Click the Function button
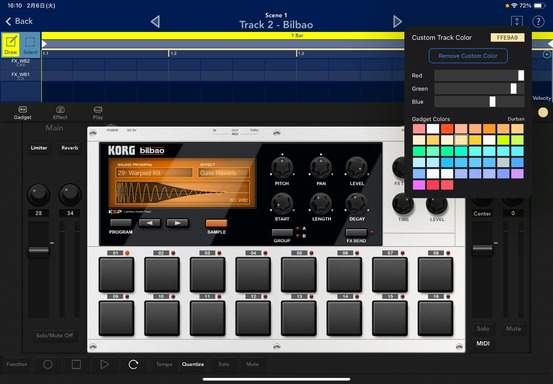 (17, 364)
